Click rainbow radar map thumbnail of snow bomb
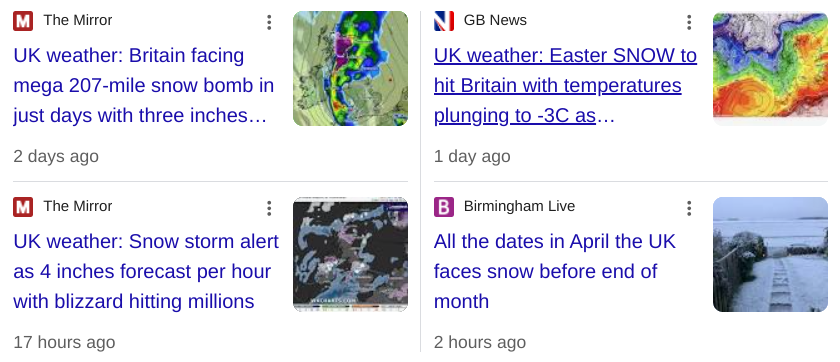This screenshot has width=840, height=362. pyautogui.click(x=350, y=69)
